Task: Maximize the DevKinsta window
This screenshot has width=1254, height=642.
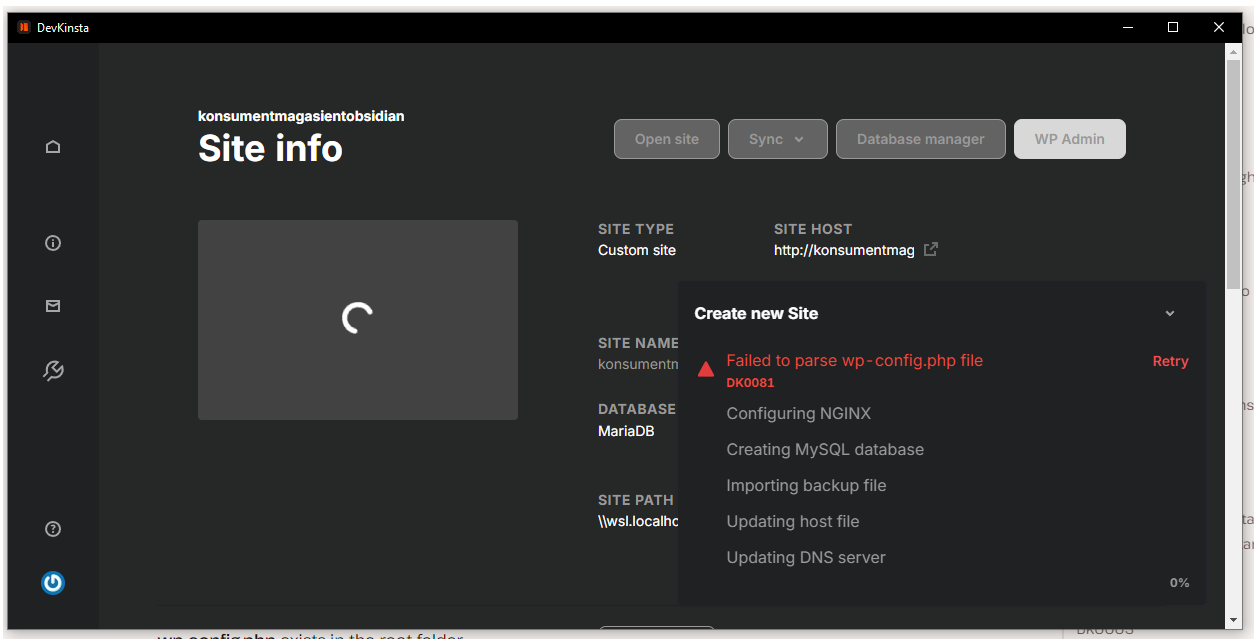Action: click(1173, 27)
